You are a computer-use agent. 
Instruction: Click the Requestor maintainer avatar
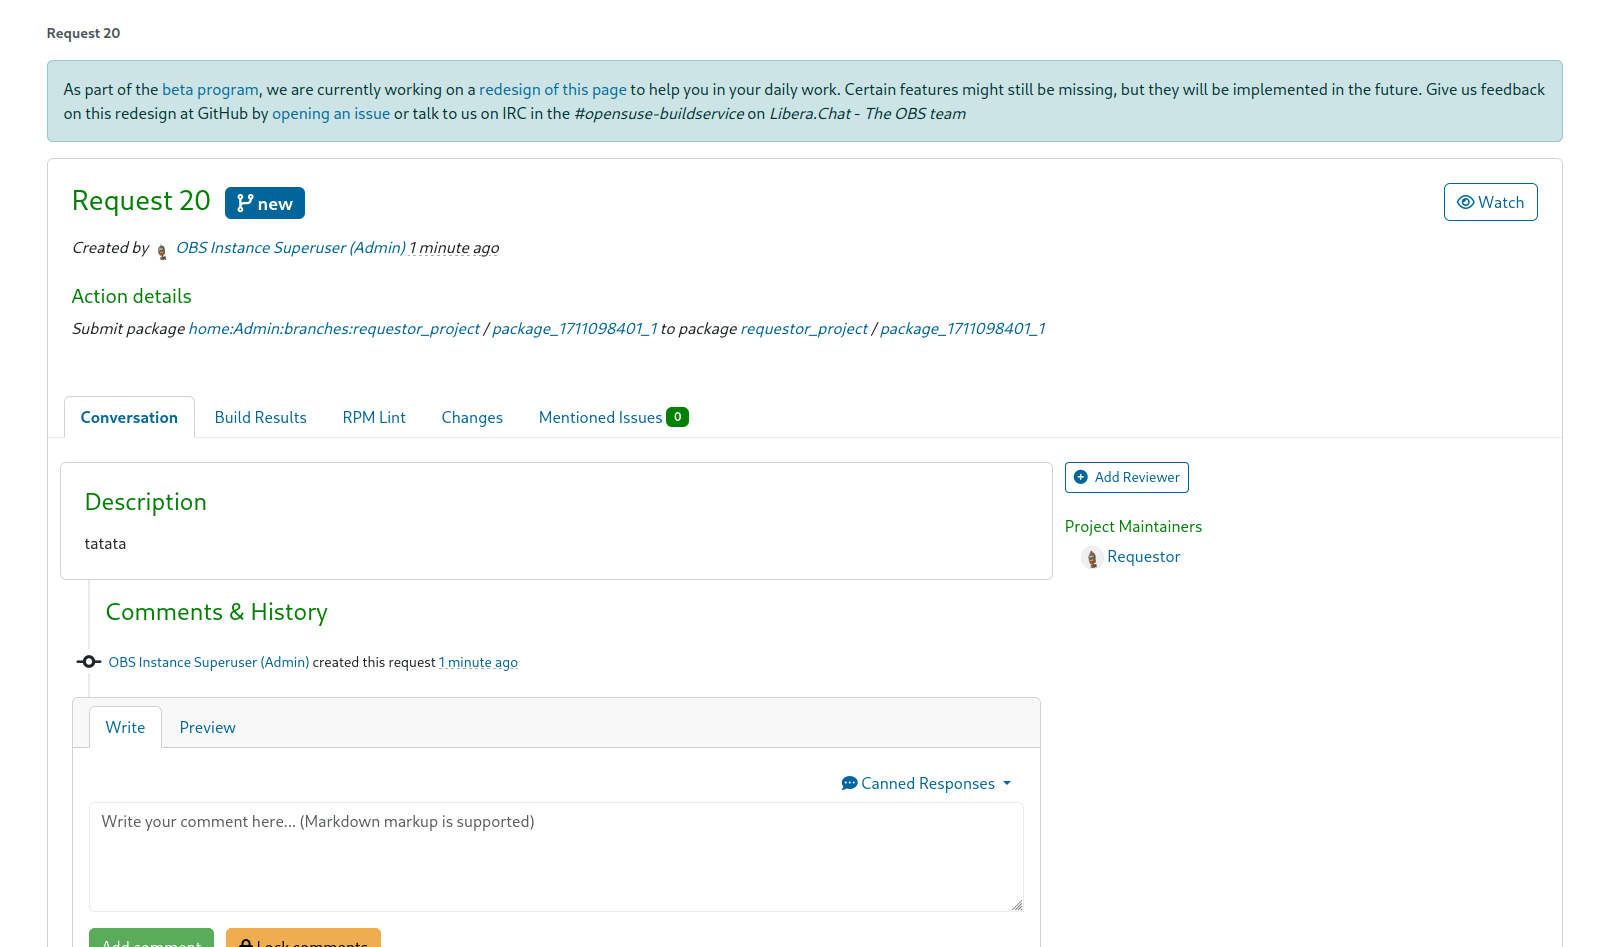pyautogui.click(x=1091, y=558)
